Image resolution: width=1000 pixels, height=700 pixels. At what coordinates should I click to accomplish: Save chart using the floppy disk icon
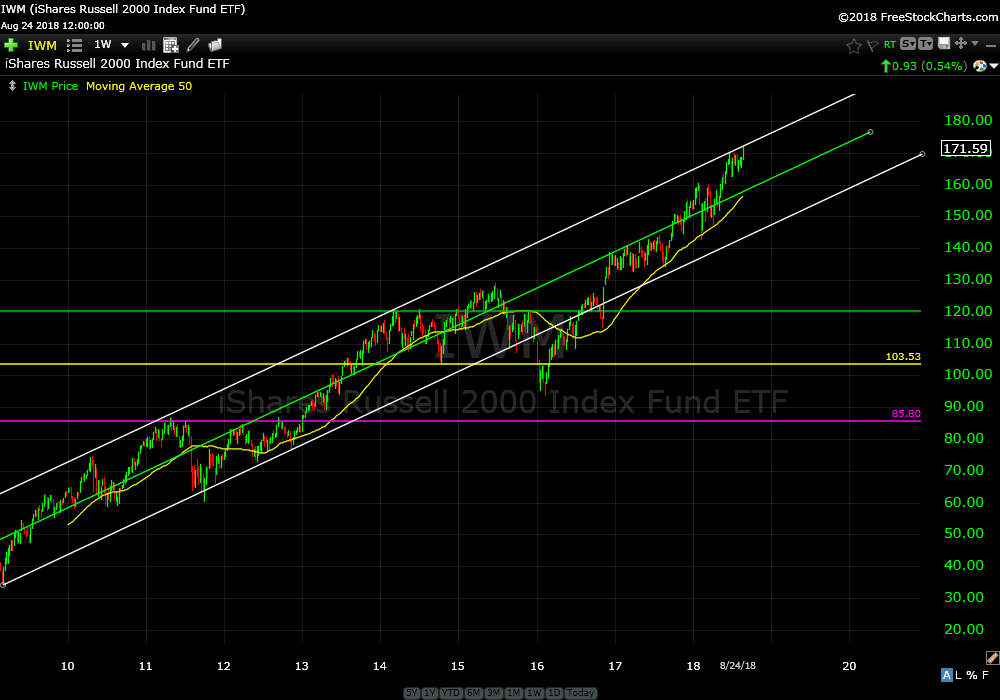point(943,44)
